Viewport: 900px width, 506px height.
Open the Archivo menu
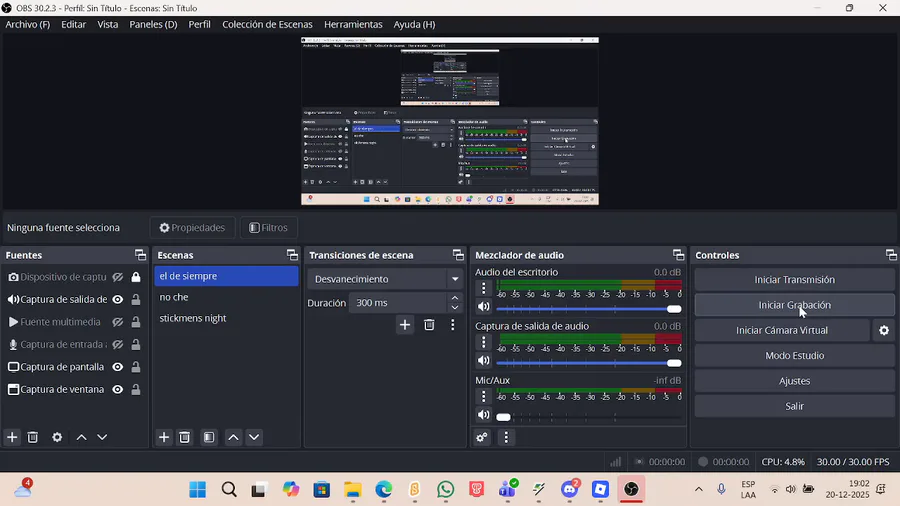[28, 24]
